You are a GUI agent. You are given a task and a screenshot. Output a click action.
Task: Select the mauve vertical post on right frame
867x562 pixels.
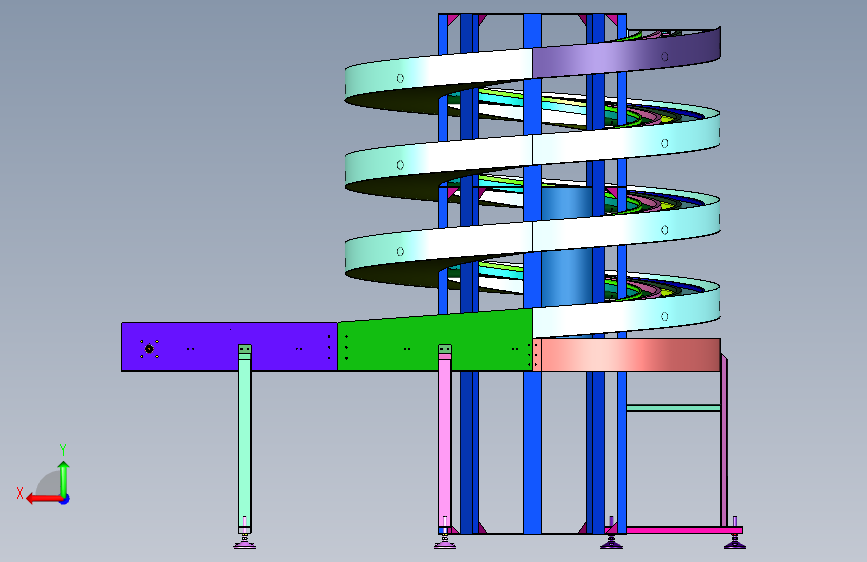point(724,441)
